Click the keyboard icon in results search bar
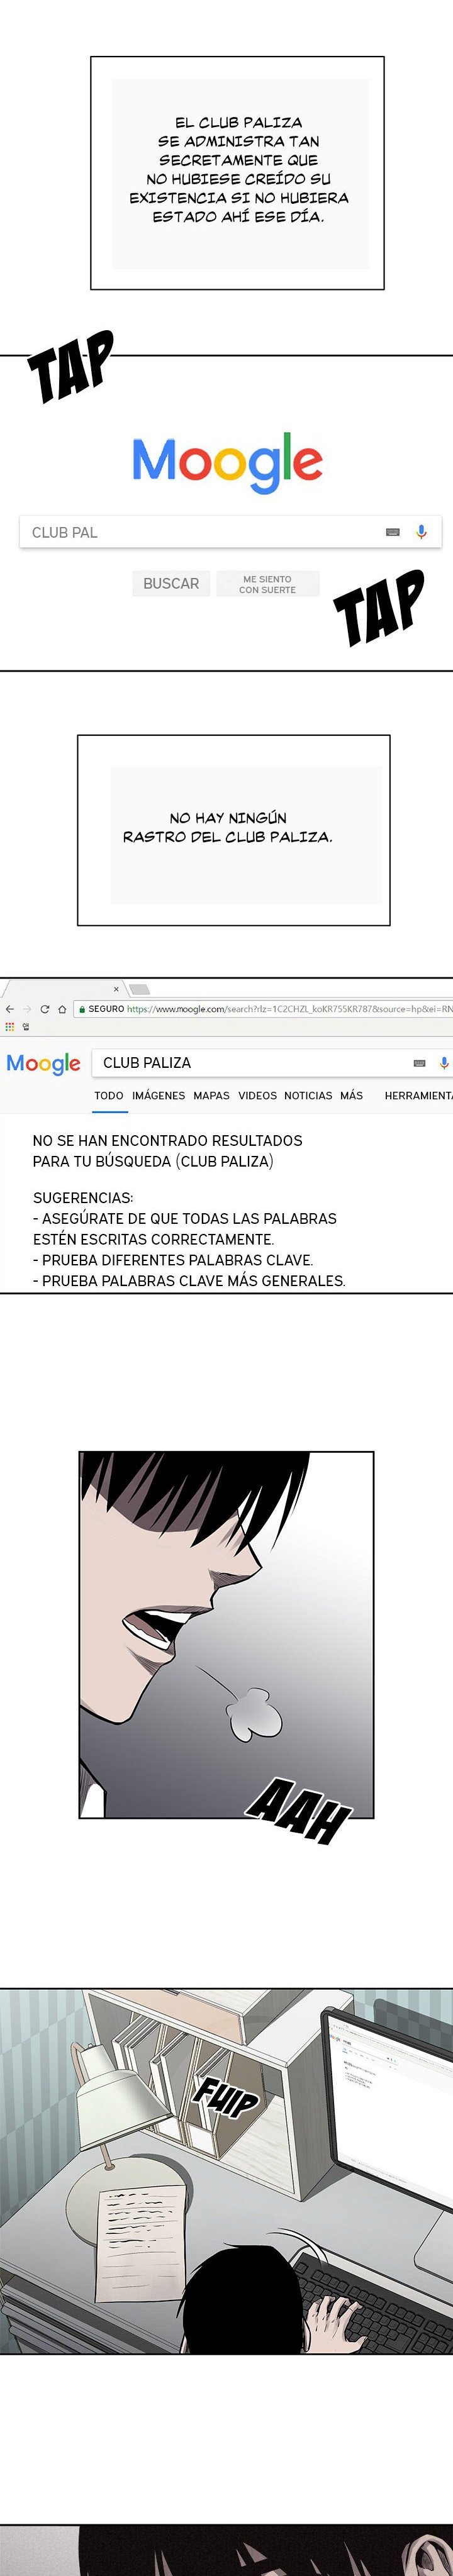 tap(419, 1063)
